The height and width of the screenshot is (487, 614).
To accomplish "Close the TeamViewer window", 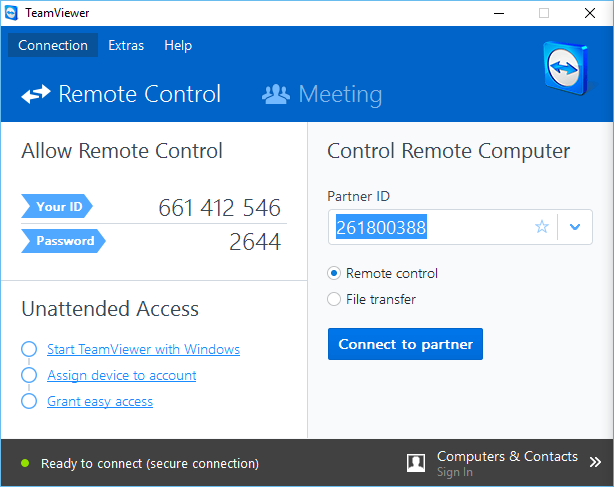I will pyautogui.click(x=590, y=13).
